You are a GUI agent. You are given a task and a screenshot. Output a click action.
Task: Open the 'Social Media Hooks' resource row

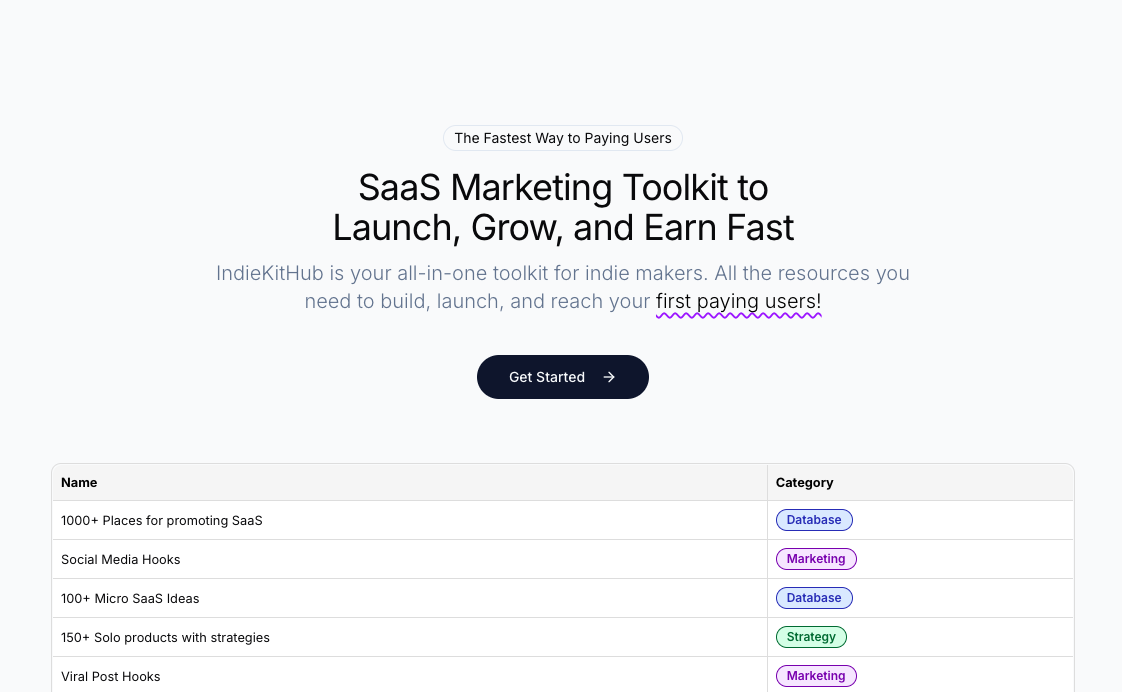click(x=400, y=559)
